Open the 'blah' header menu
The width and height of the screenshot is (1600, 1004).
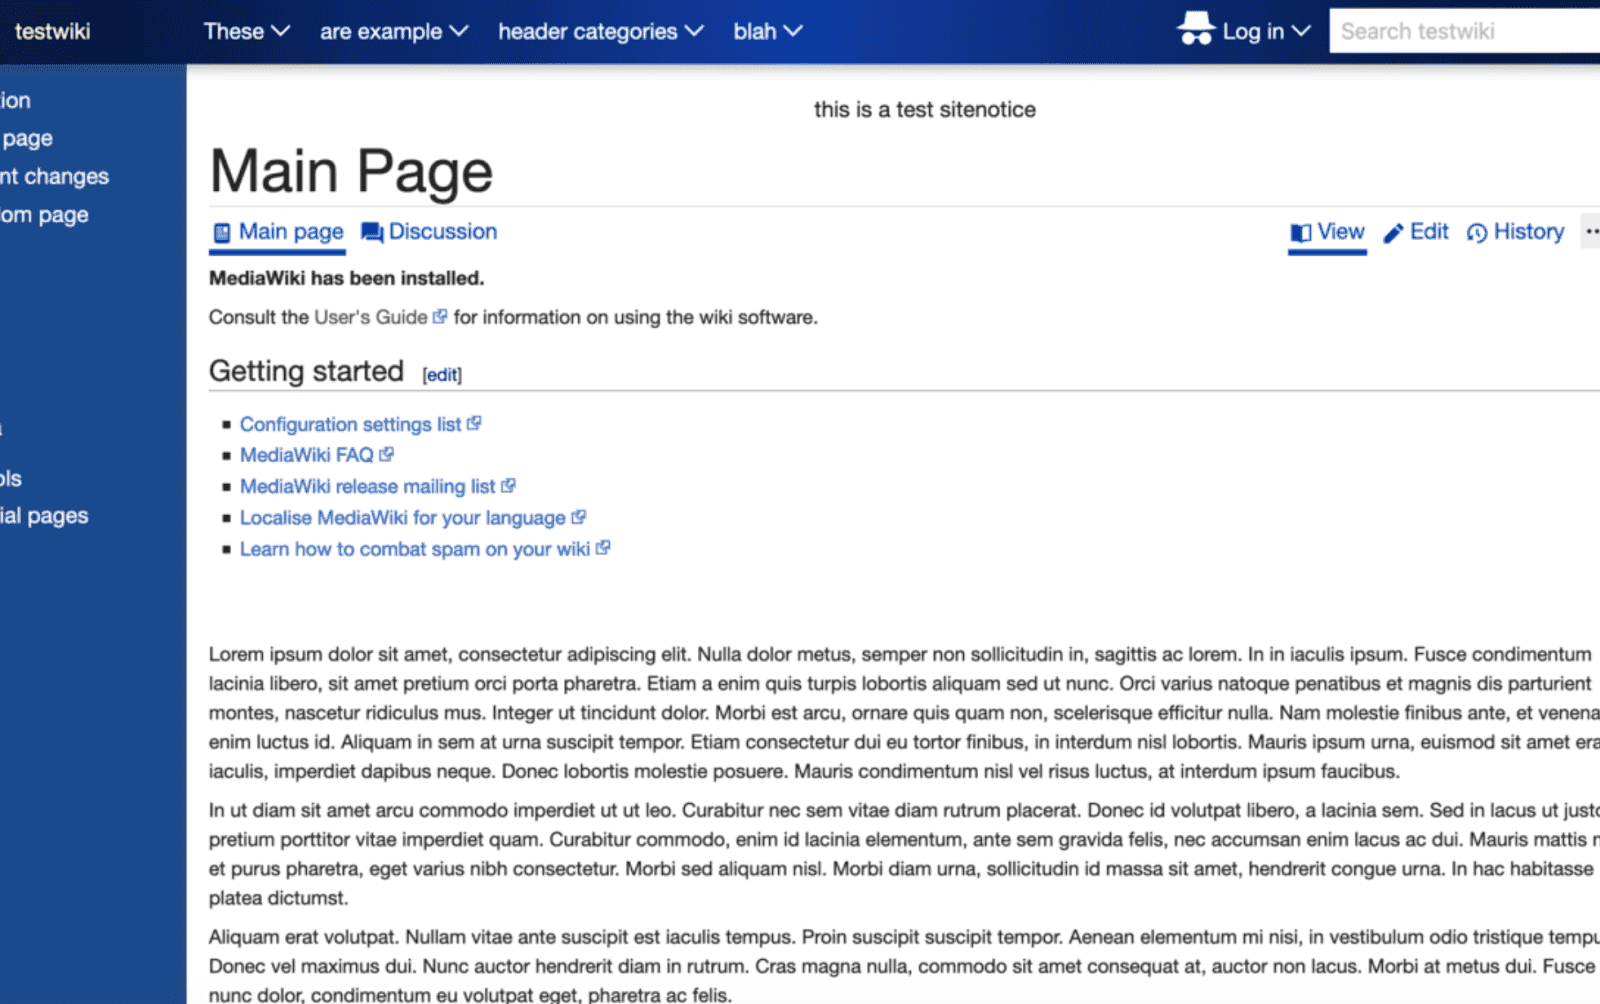tap(767, 31)
